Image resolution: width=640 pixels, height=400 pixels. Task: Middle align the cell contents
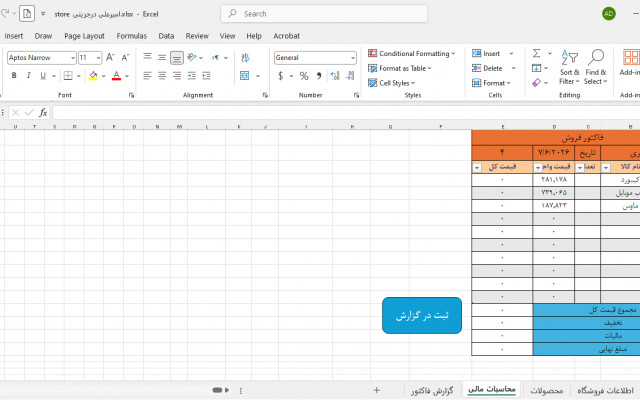click(x=162, y=58)
